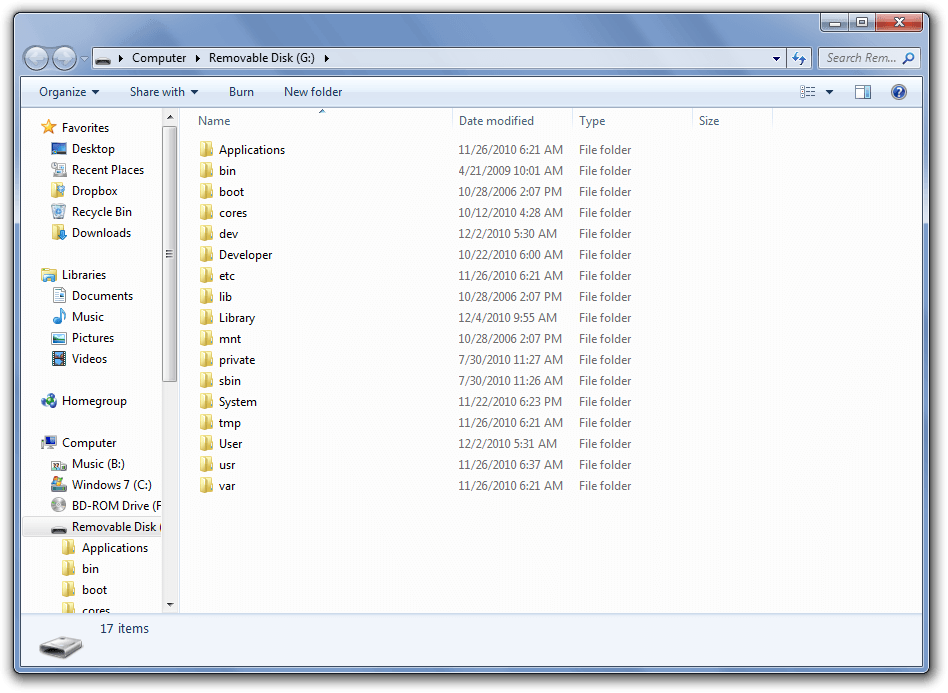
Task: Click the Forward navigation arrow
Action: pyautogui.click(x=64, y=58)
